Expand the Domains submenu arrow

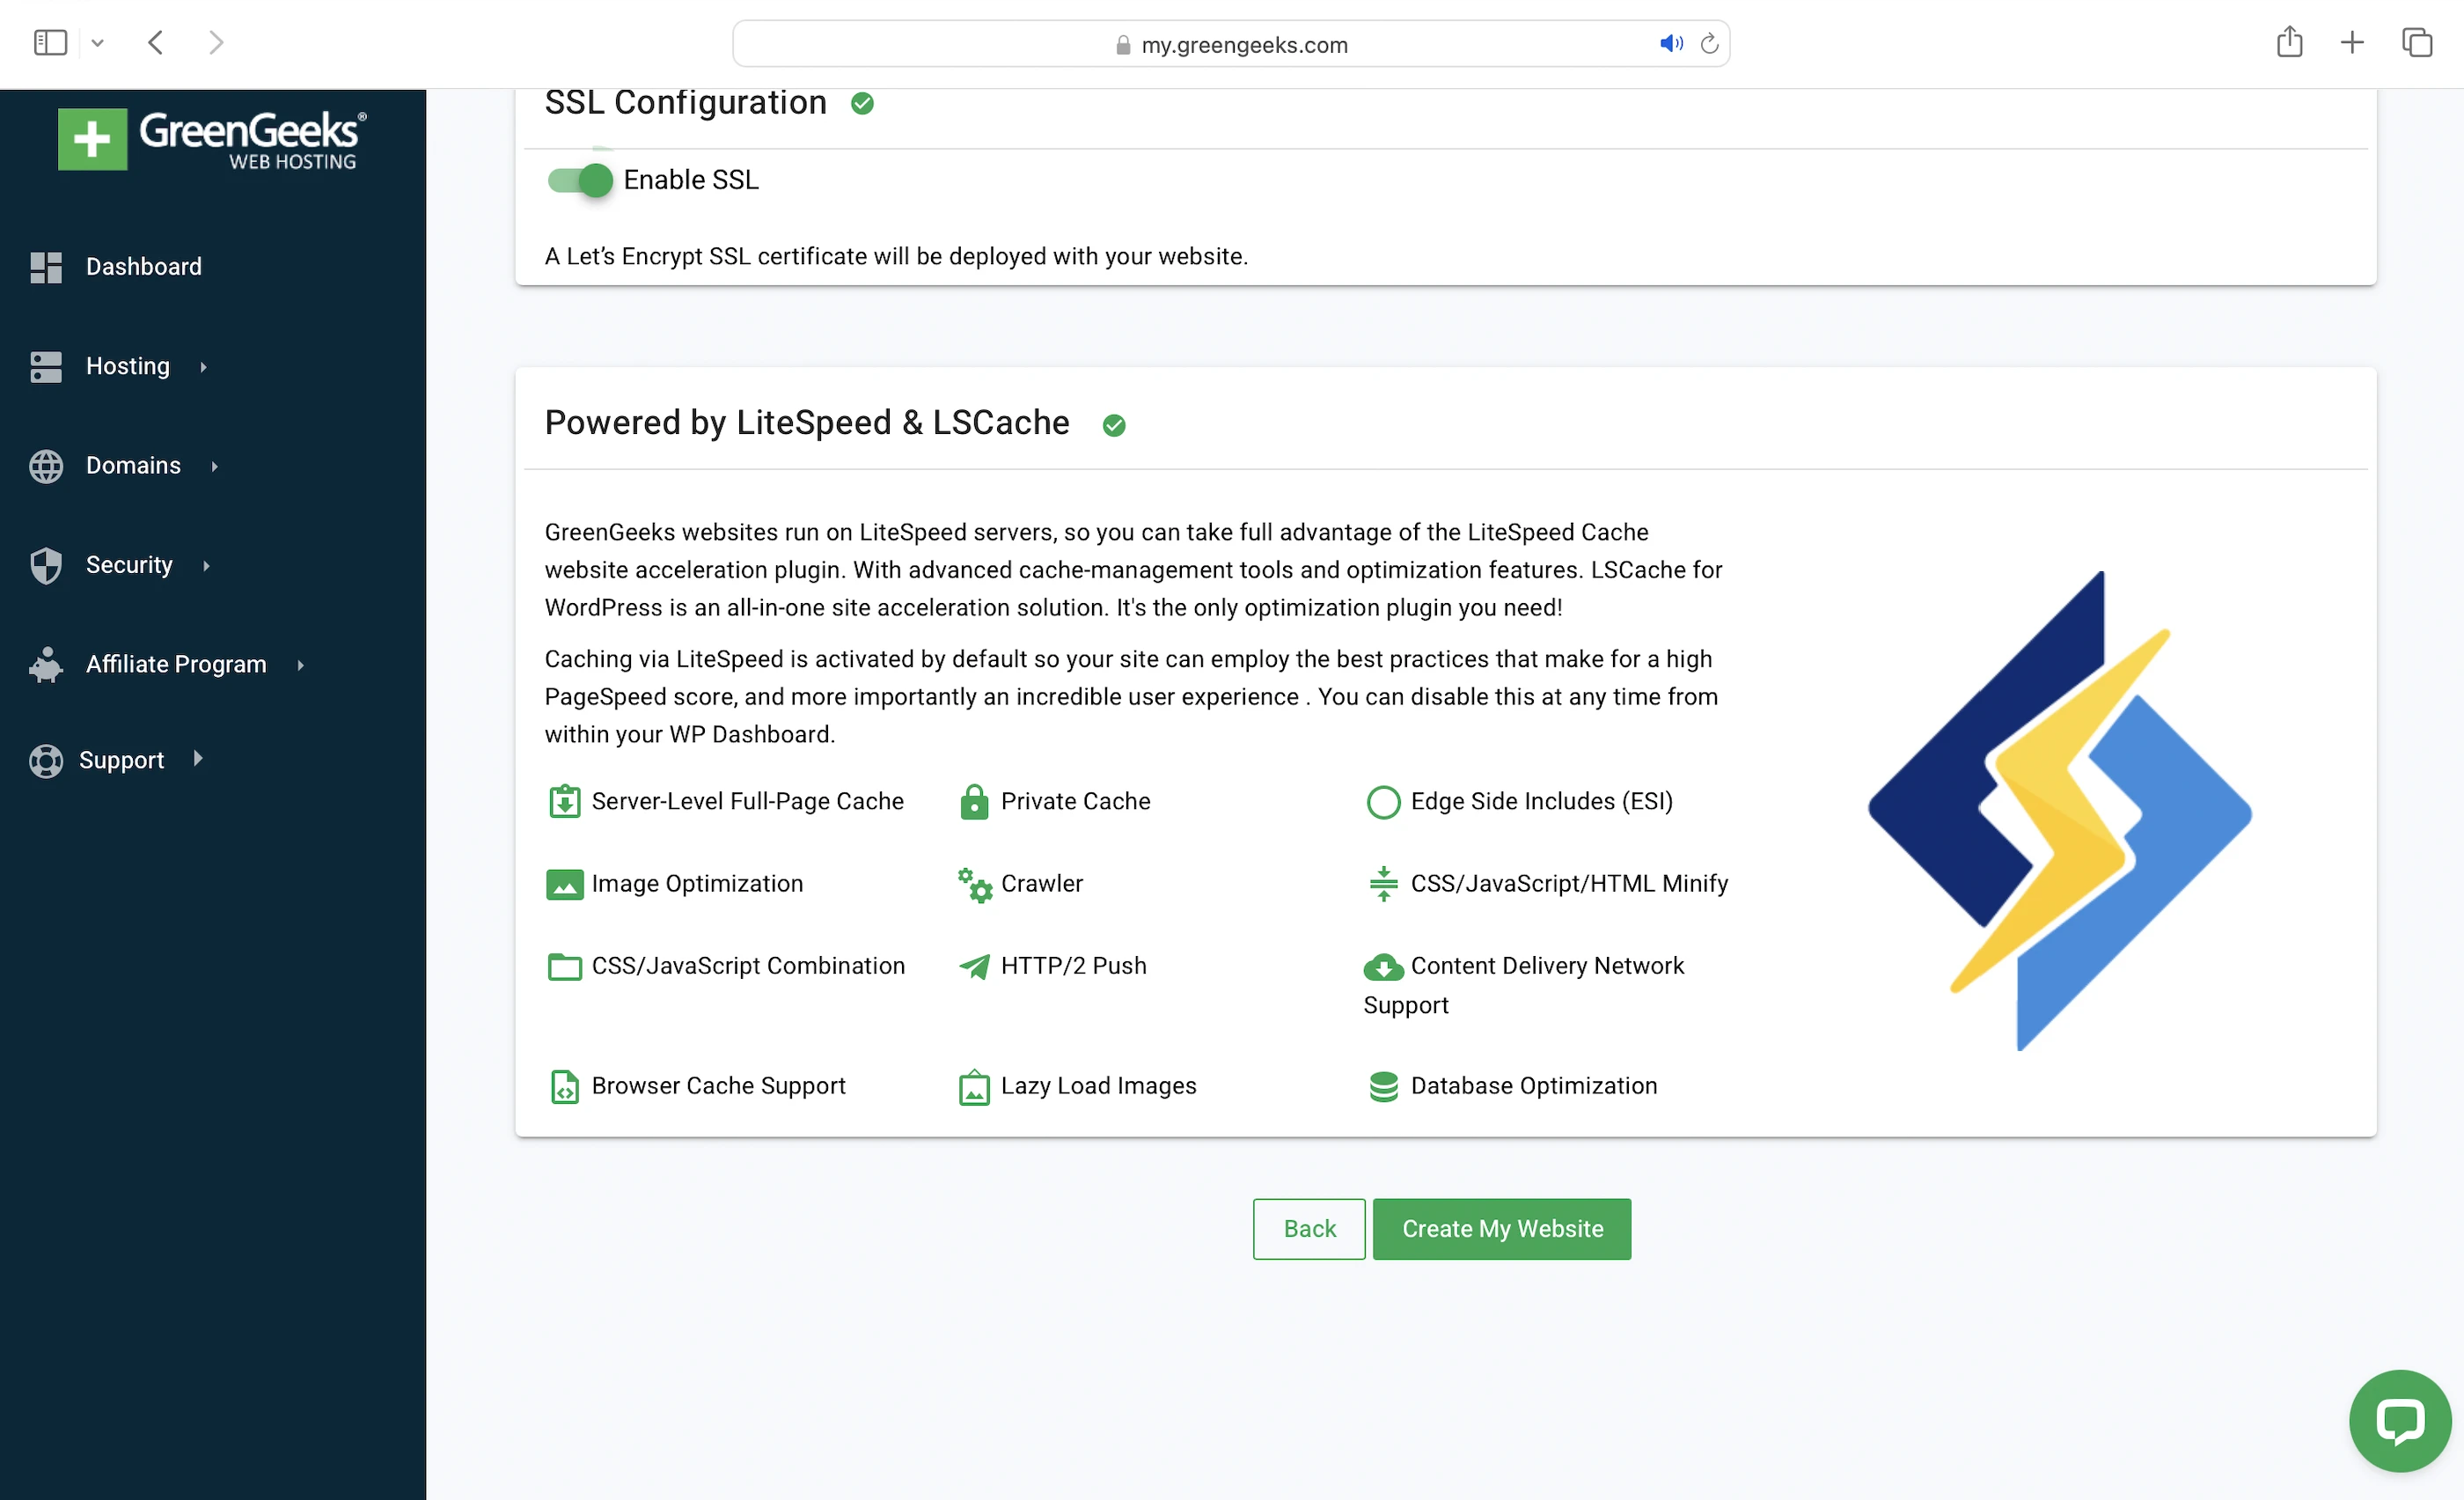click(214, 466)
